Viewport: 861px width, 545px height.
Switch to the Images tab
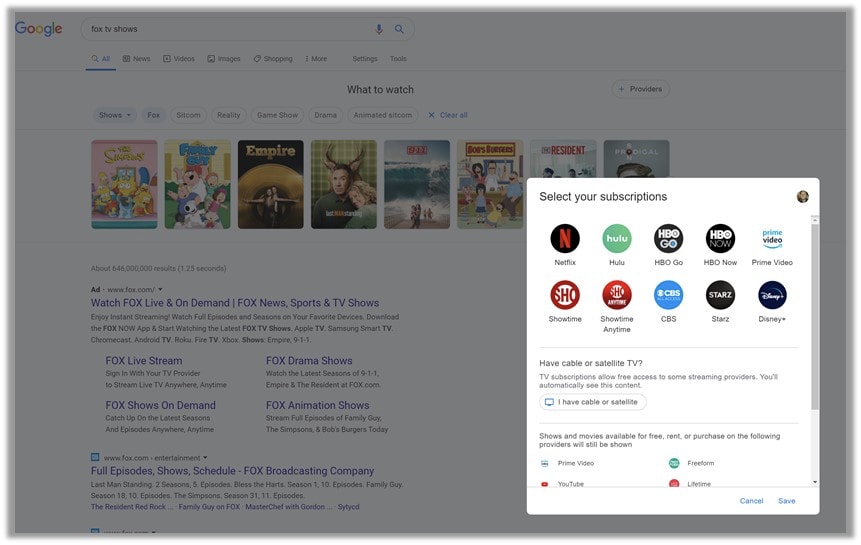[224, 59]
